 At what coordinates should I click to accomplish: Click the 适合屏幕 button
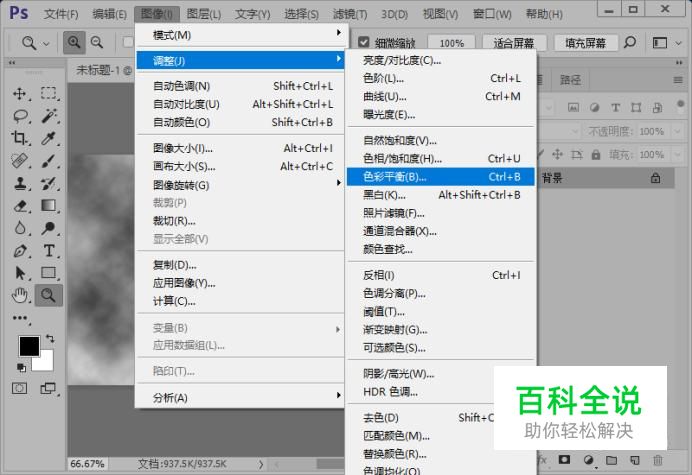coord(514,43)
